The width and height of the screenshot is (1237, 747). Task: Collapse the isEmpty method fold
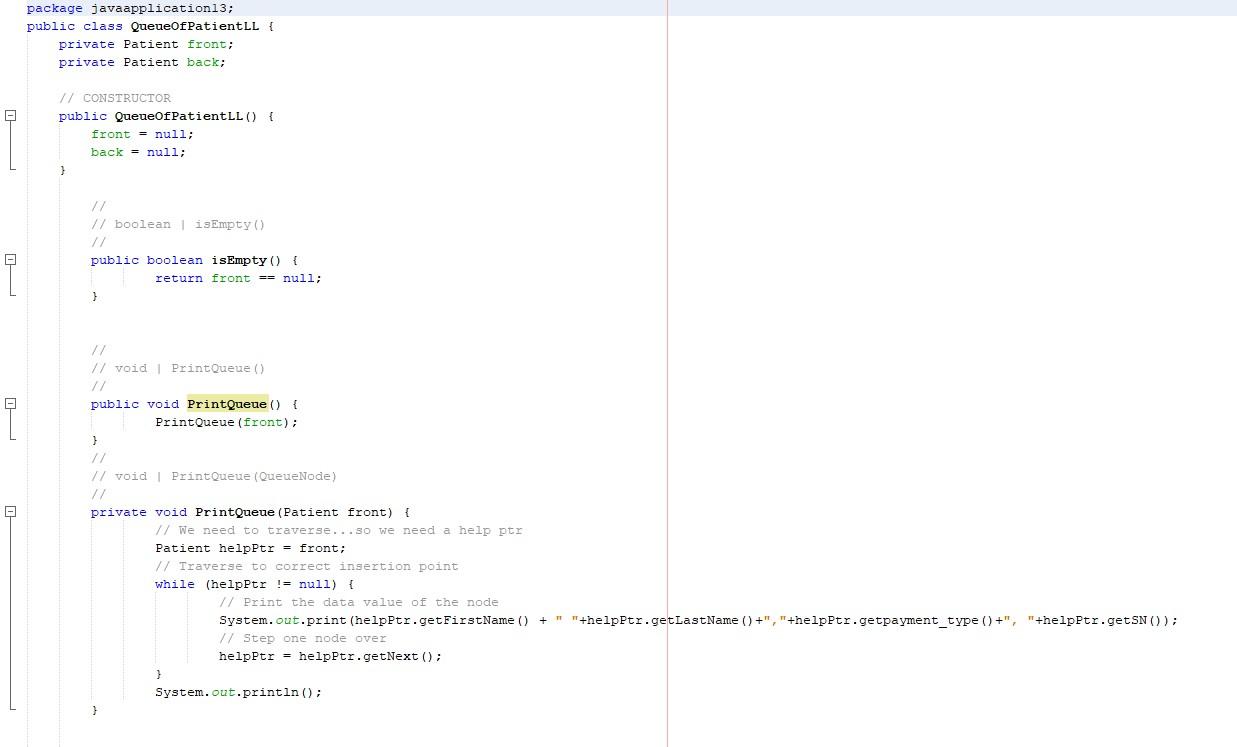[x=10, y=259]
